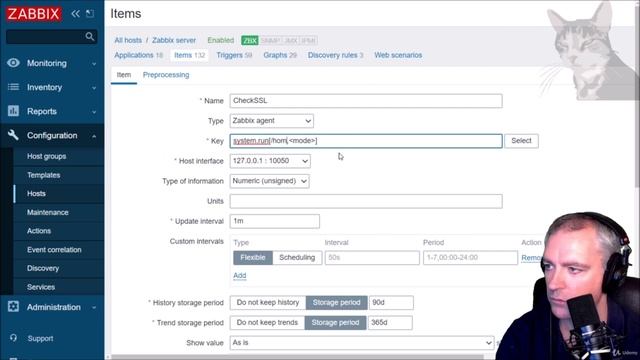
Task: Click the Add custom interval link
Action: (240, 276)
